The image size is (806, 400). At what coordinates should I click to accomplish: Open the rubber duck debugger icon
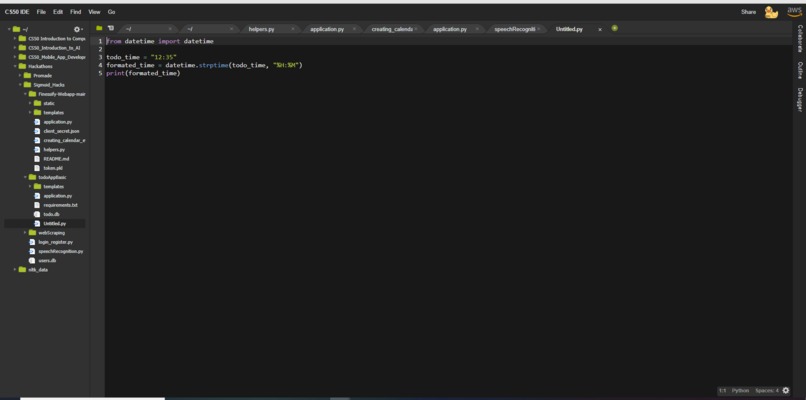[771, 12]
